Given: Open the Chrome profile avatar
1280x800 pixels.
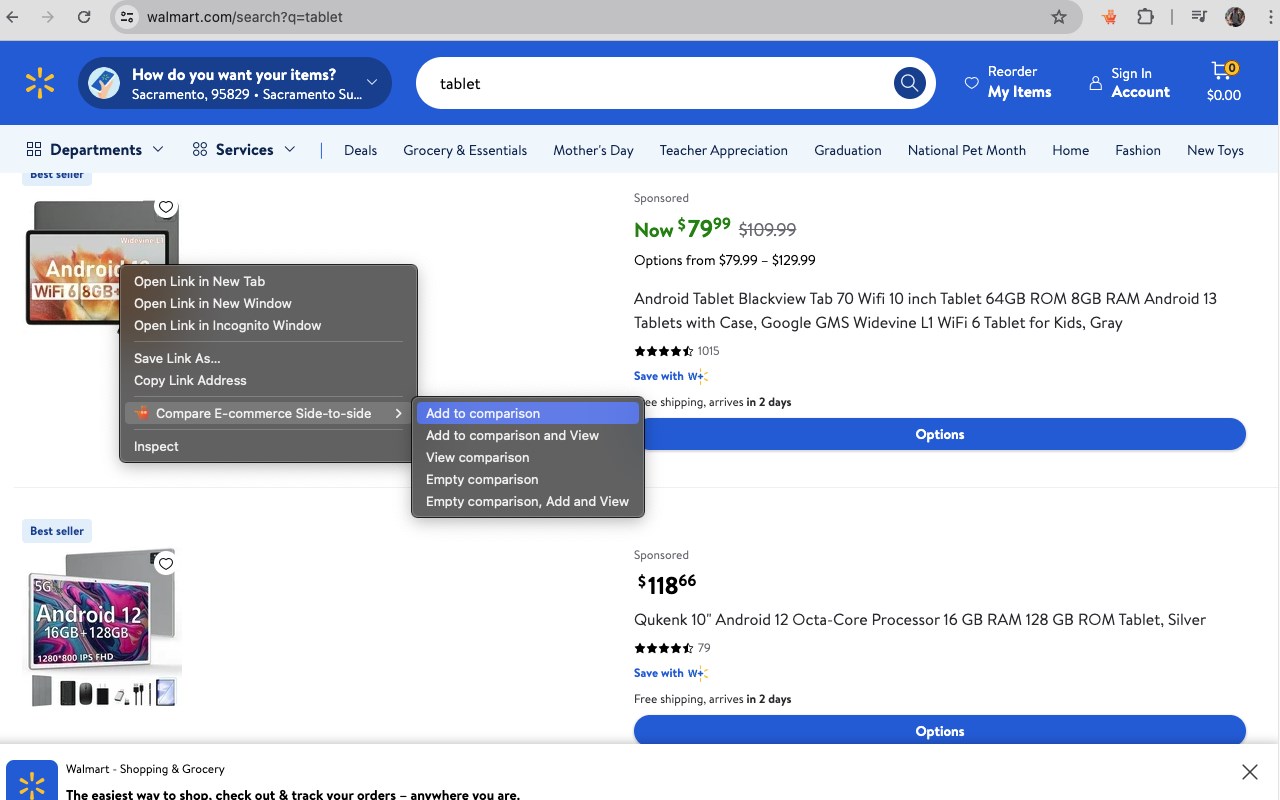Looking at the screenshot, I should point(1235,17).
